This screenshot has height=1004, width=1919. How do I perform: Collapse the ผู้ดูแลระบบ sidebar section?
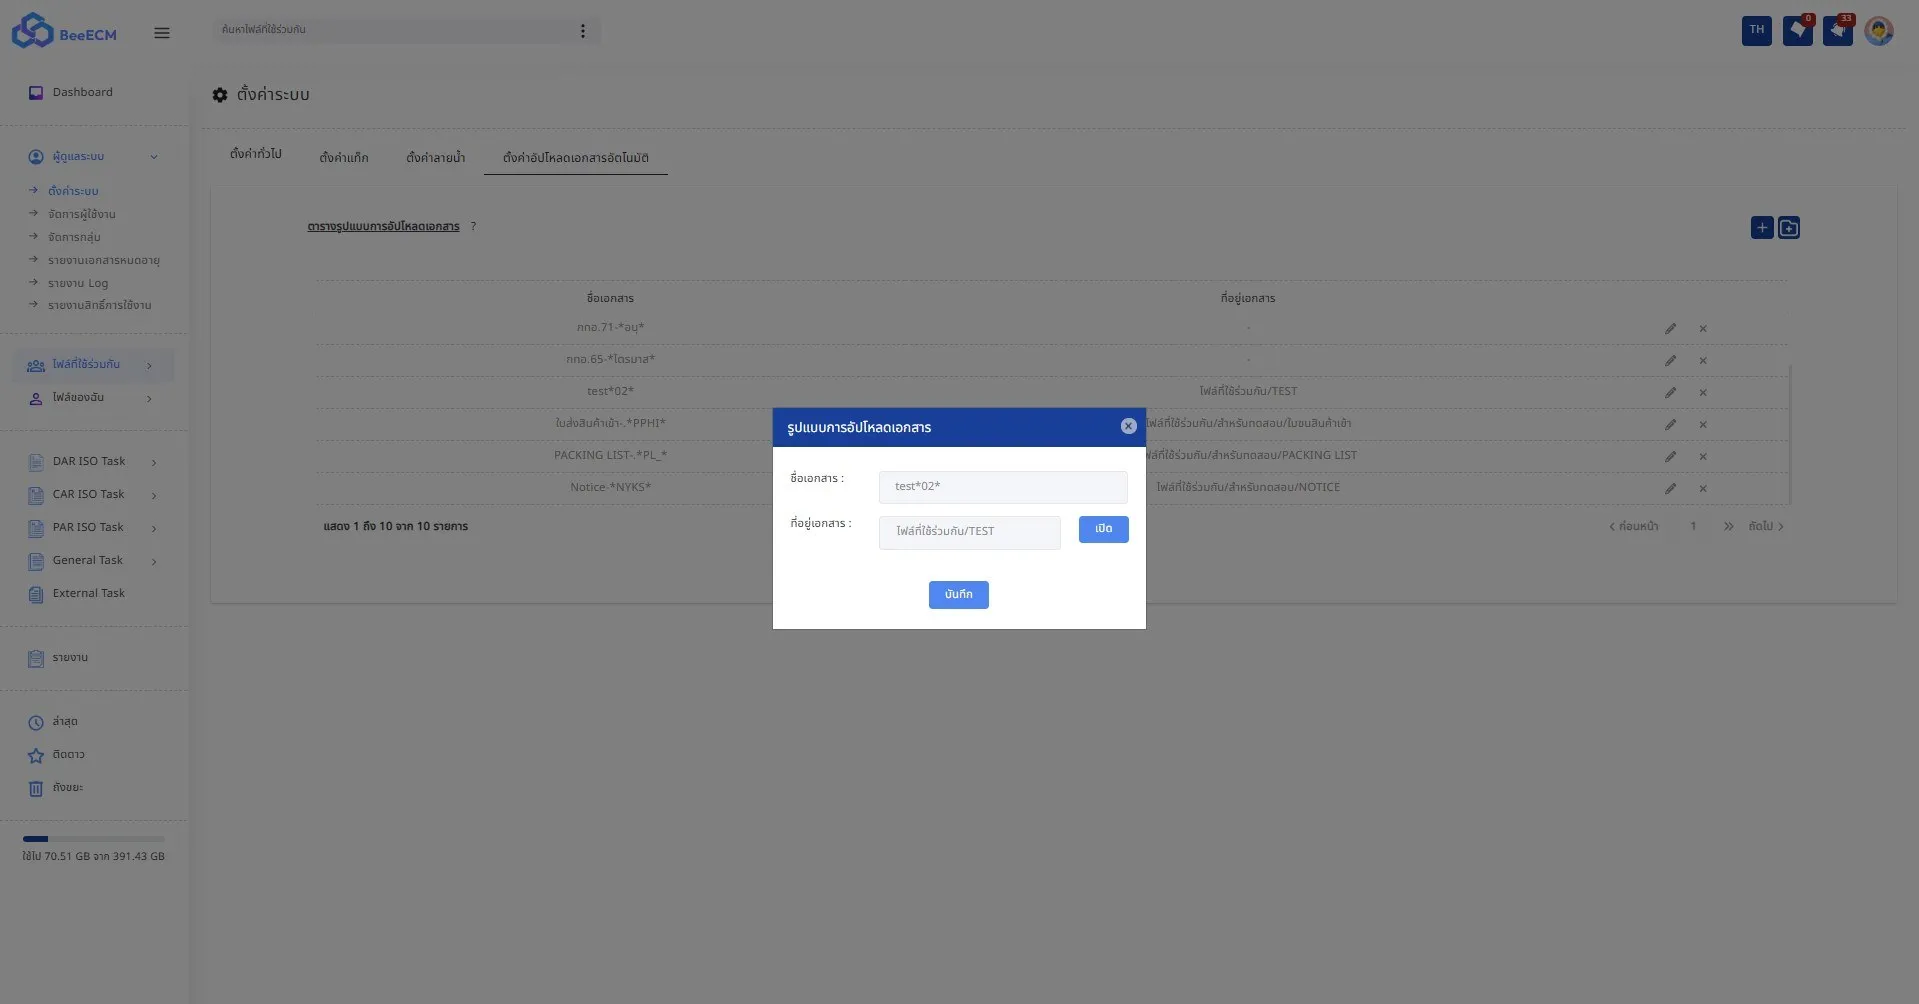pos(154,157)
